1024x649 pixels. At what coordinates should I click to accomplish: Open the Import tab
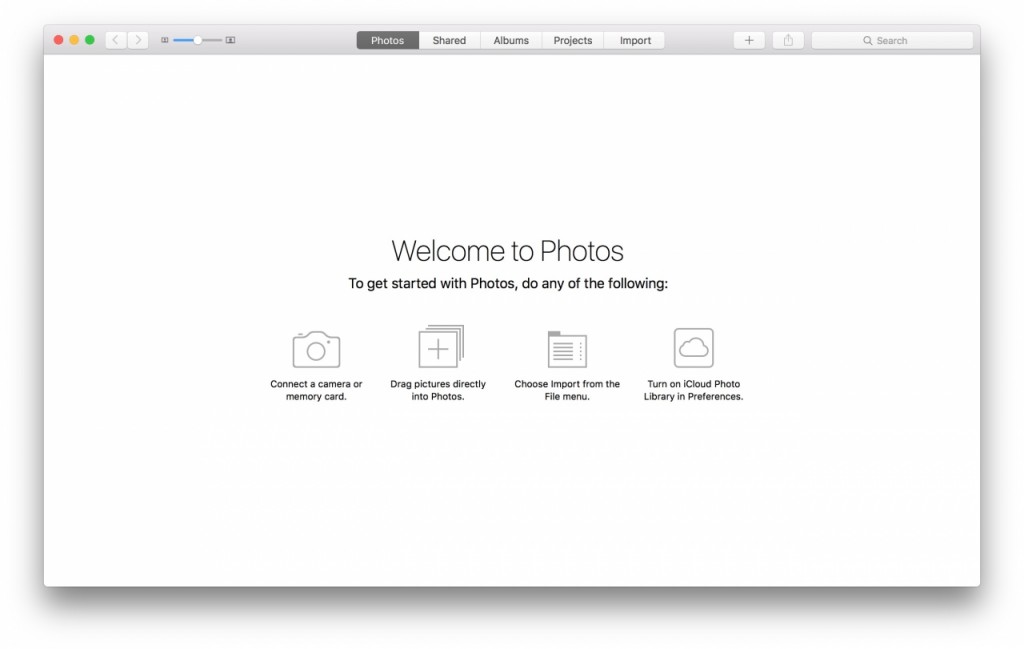tap(635, 40)
